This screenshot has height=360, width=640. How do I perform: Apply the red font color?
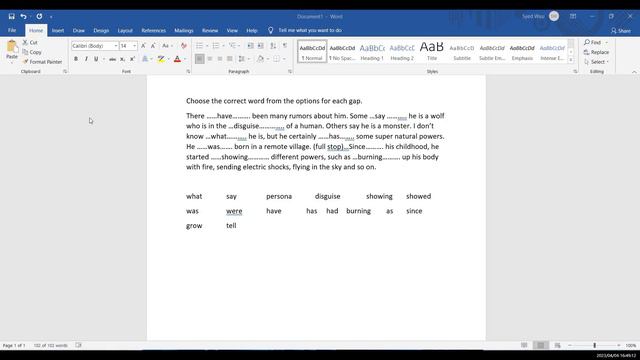(177, 59)
